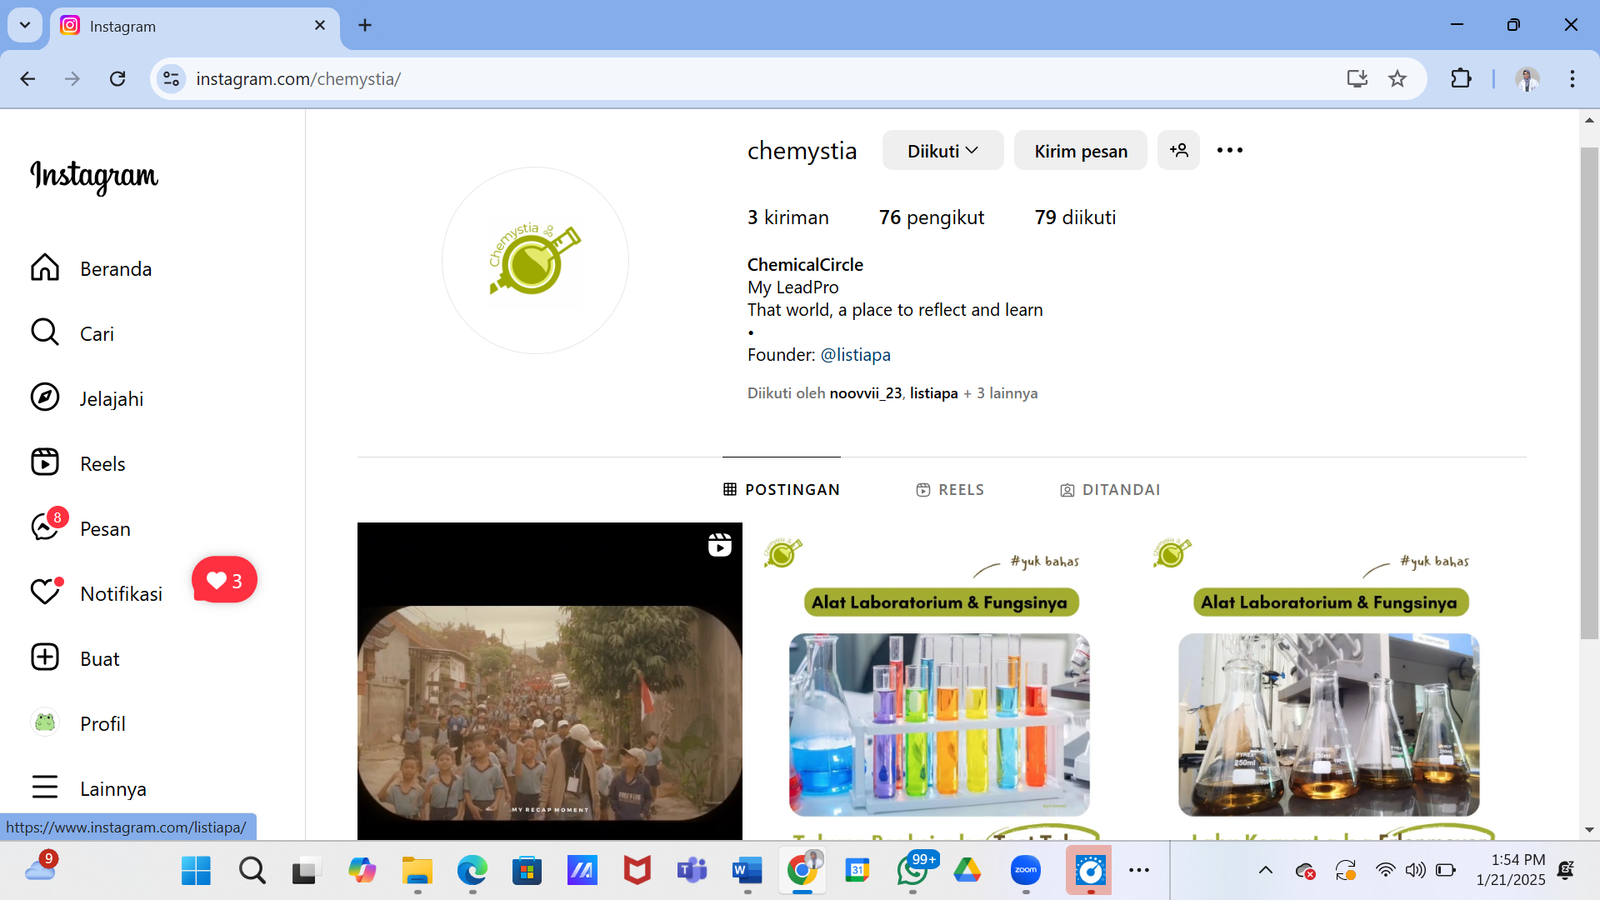Open chemystia profile picture
The height and width of the screenshot is (900, 1600).
click(535, 260)
